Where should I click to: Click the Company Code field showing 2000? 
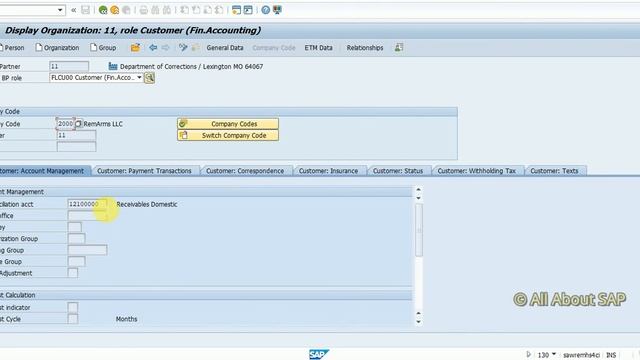pyautogui.click(x=65, y=124)
